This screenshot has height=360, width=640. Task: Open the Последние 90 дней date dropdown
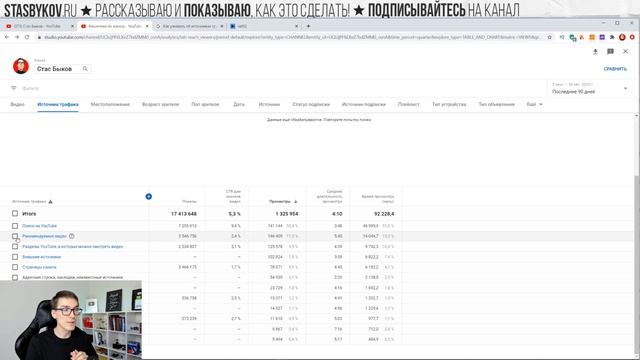coord(589,89)
